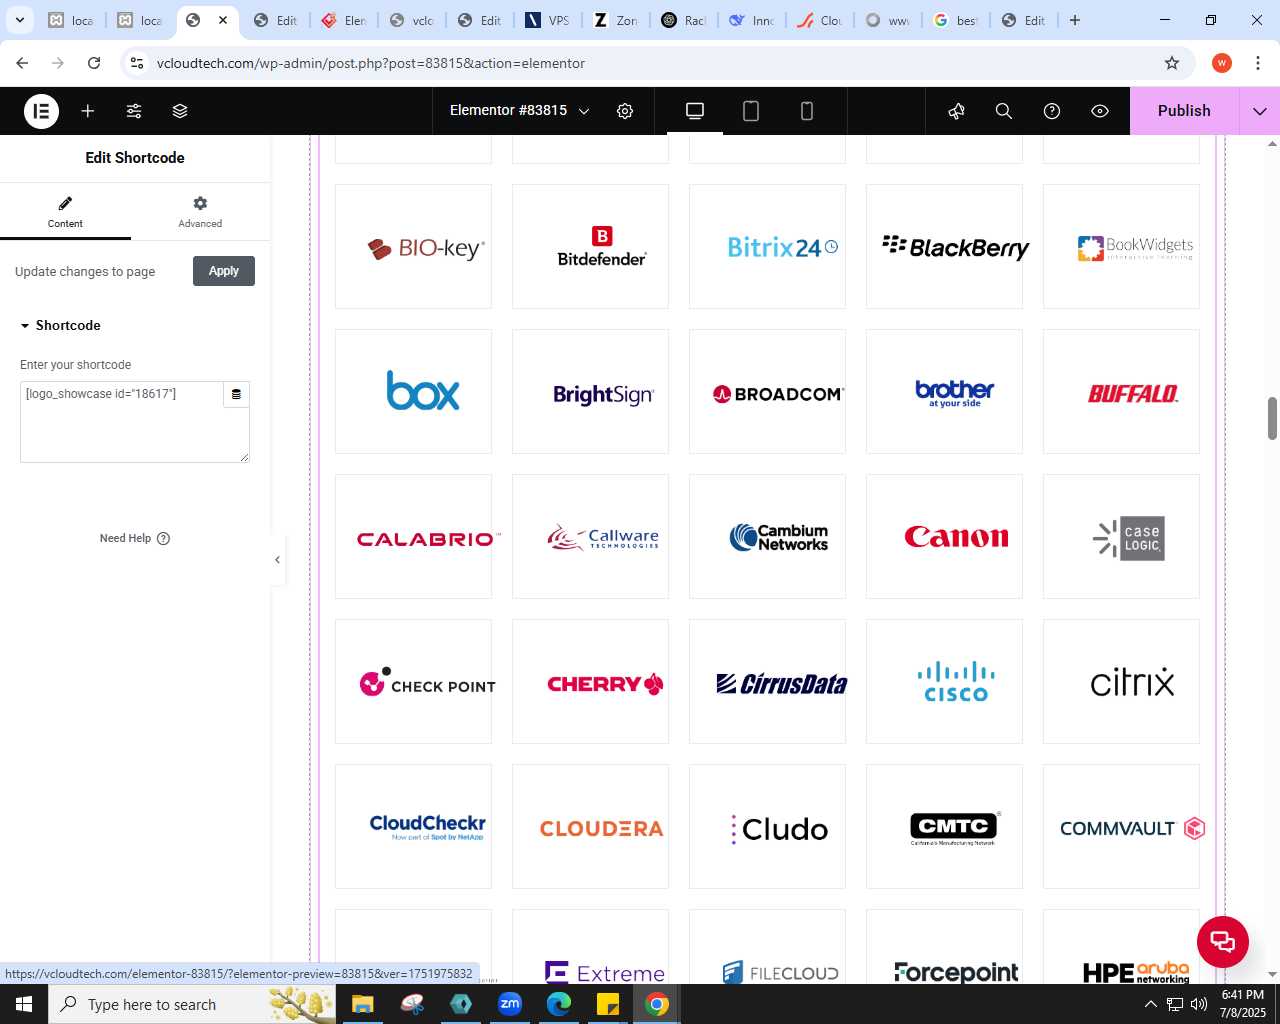The height and width of the screenshot is (1024, 1280).
Task: Open the Add Element plus icon
Action: [x=88, y=111]
